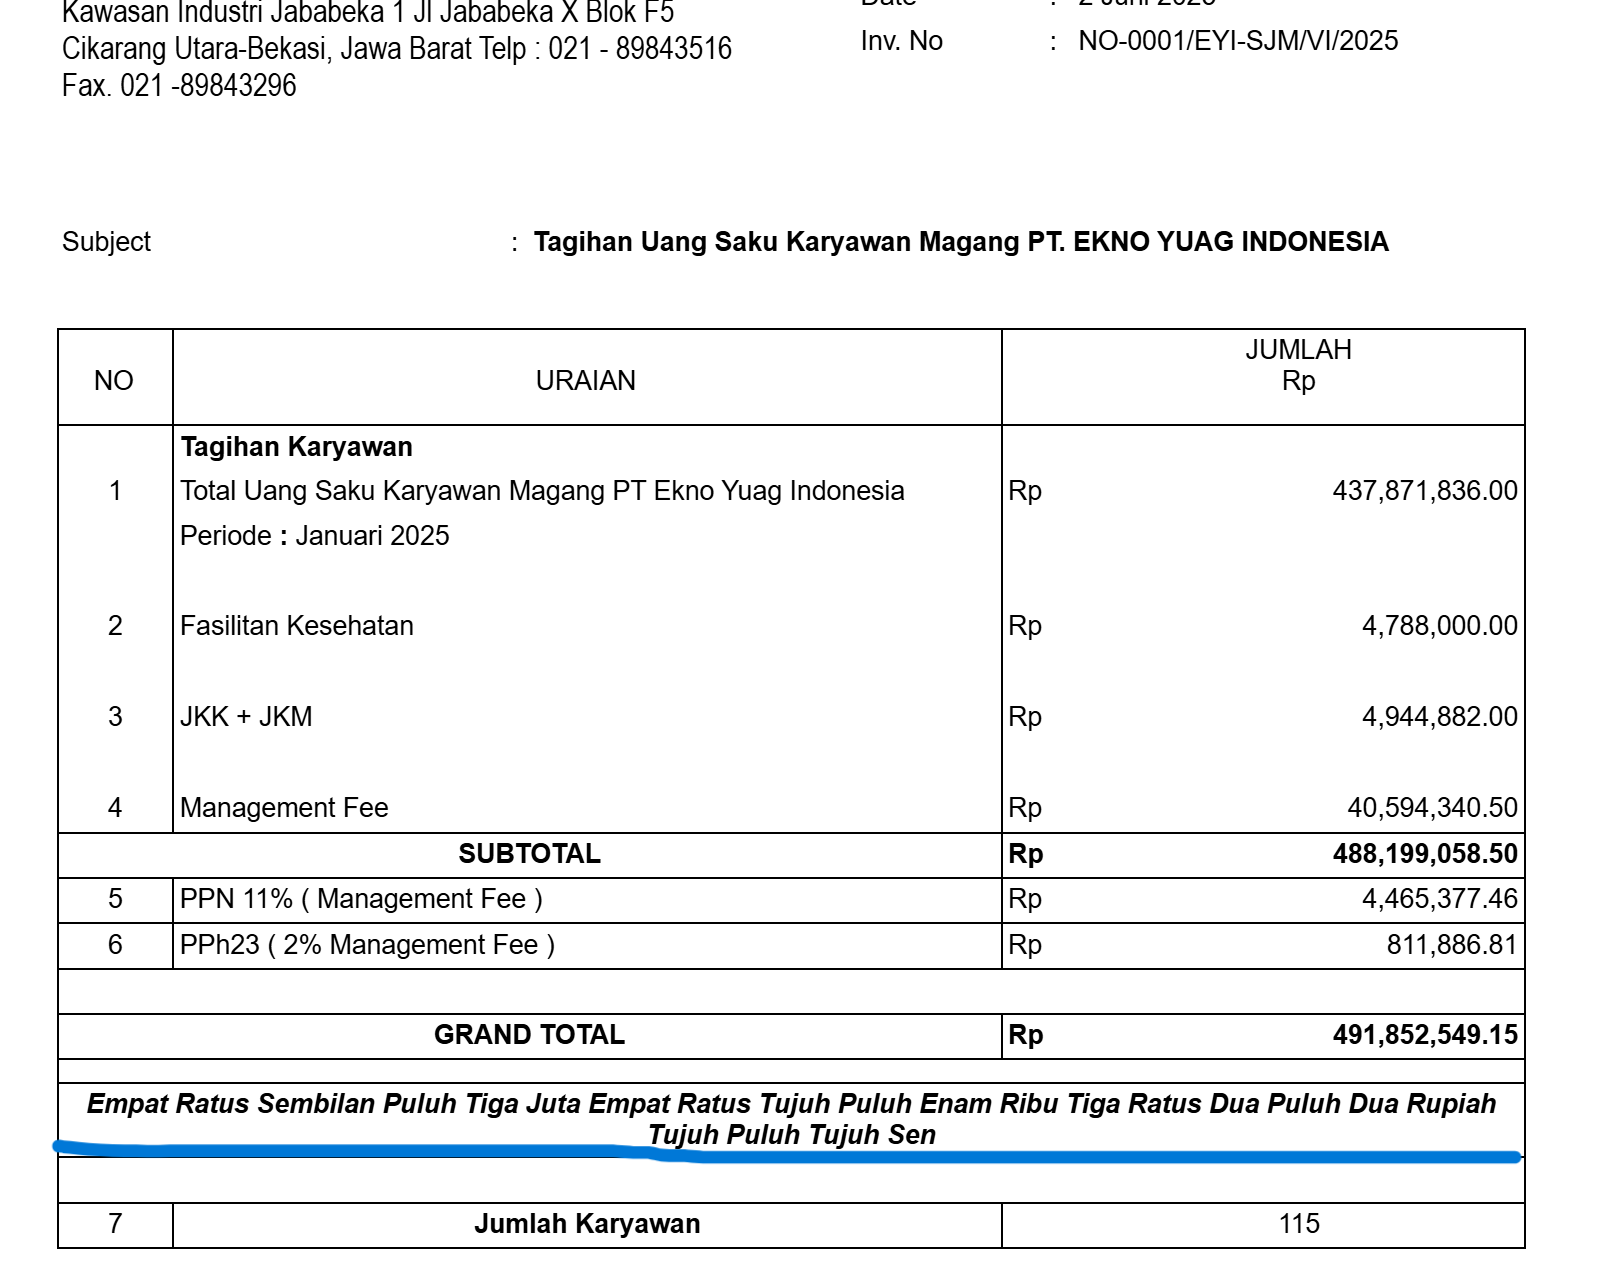Click the 'Jumlah Karyawan' label
Viewport: 1613px width, 1276px height.
(x=587, y=1224)
